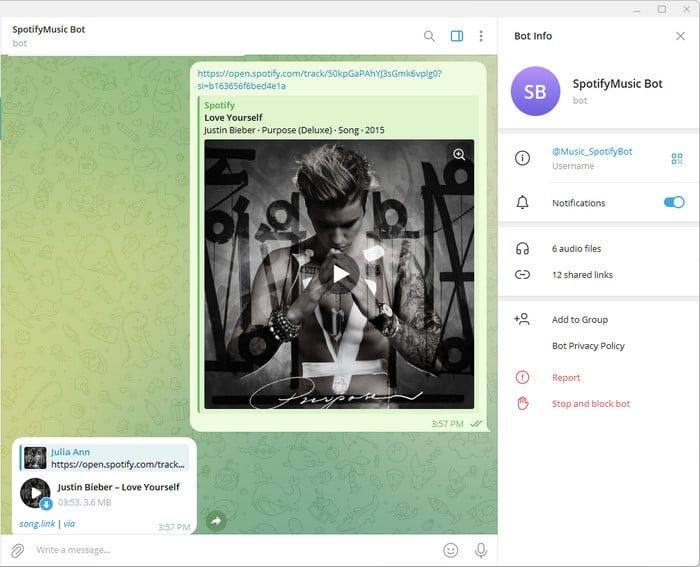
Task: Click the info circle icon beside username
Action: (x=522, y=158)
